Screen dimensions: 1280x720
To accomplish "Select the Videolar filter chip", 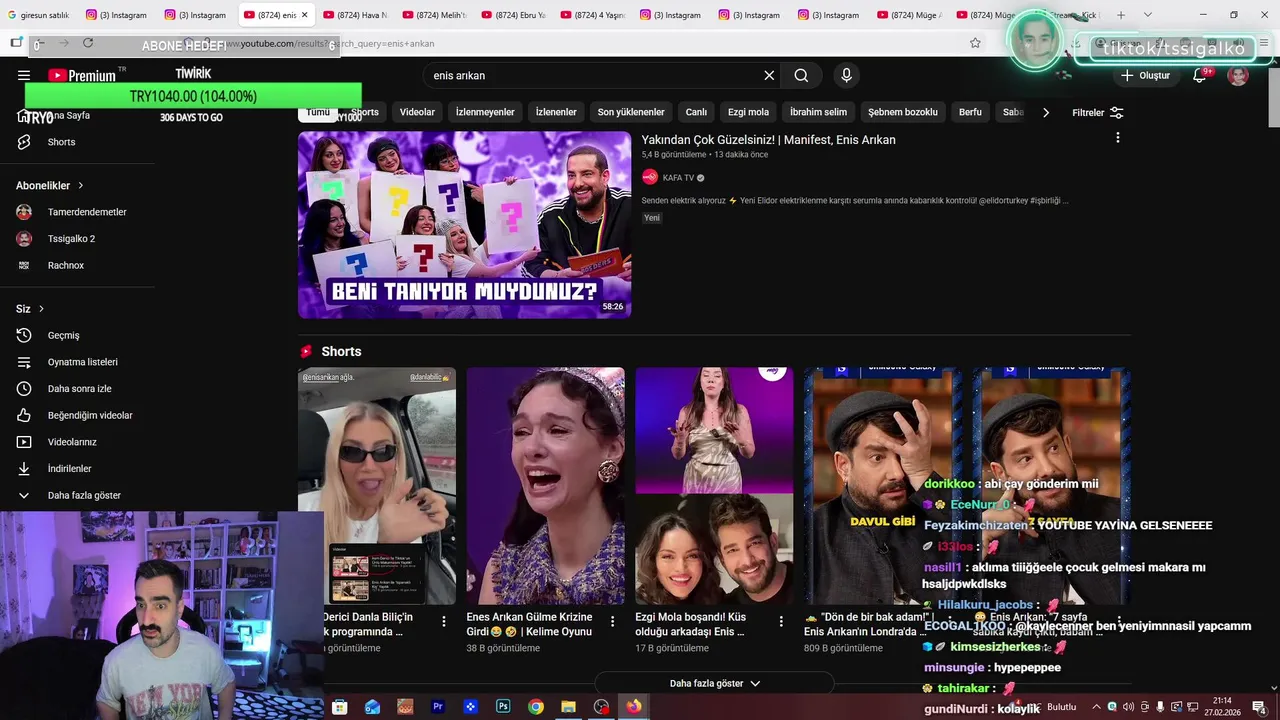I will tap(417, 112).
